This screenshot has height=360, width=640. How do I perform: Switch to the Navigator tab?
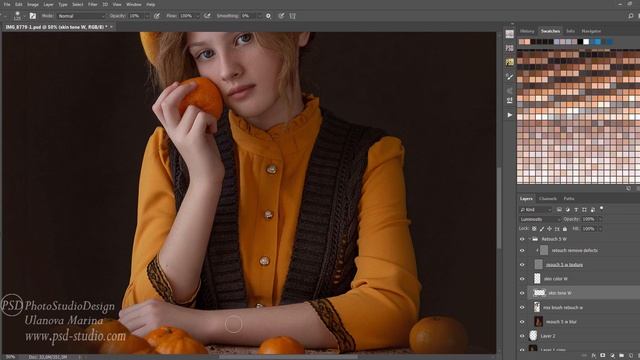click(x=591, y=31)
